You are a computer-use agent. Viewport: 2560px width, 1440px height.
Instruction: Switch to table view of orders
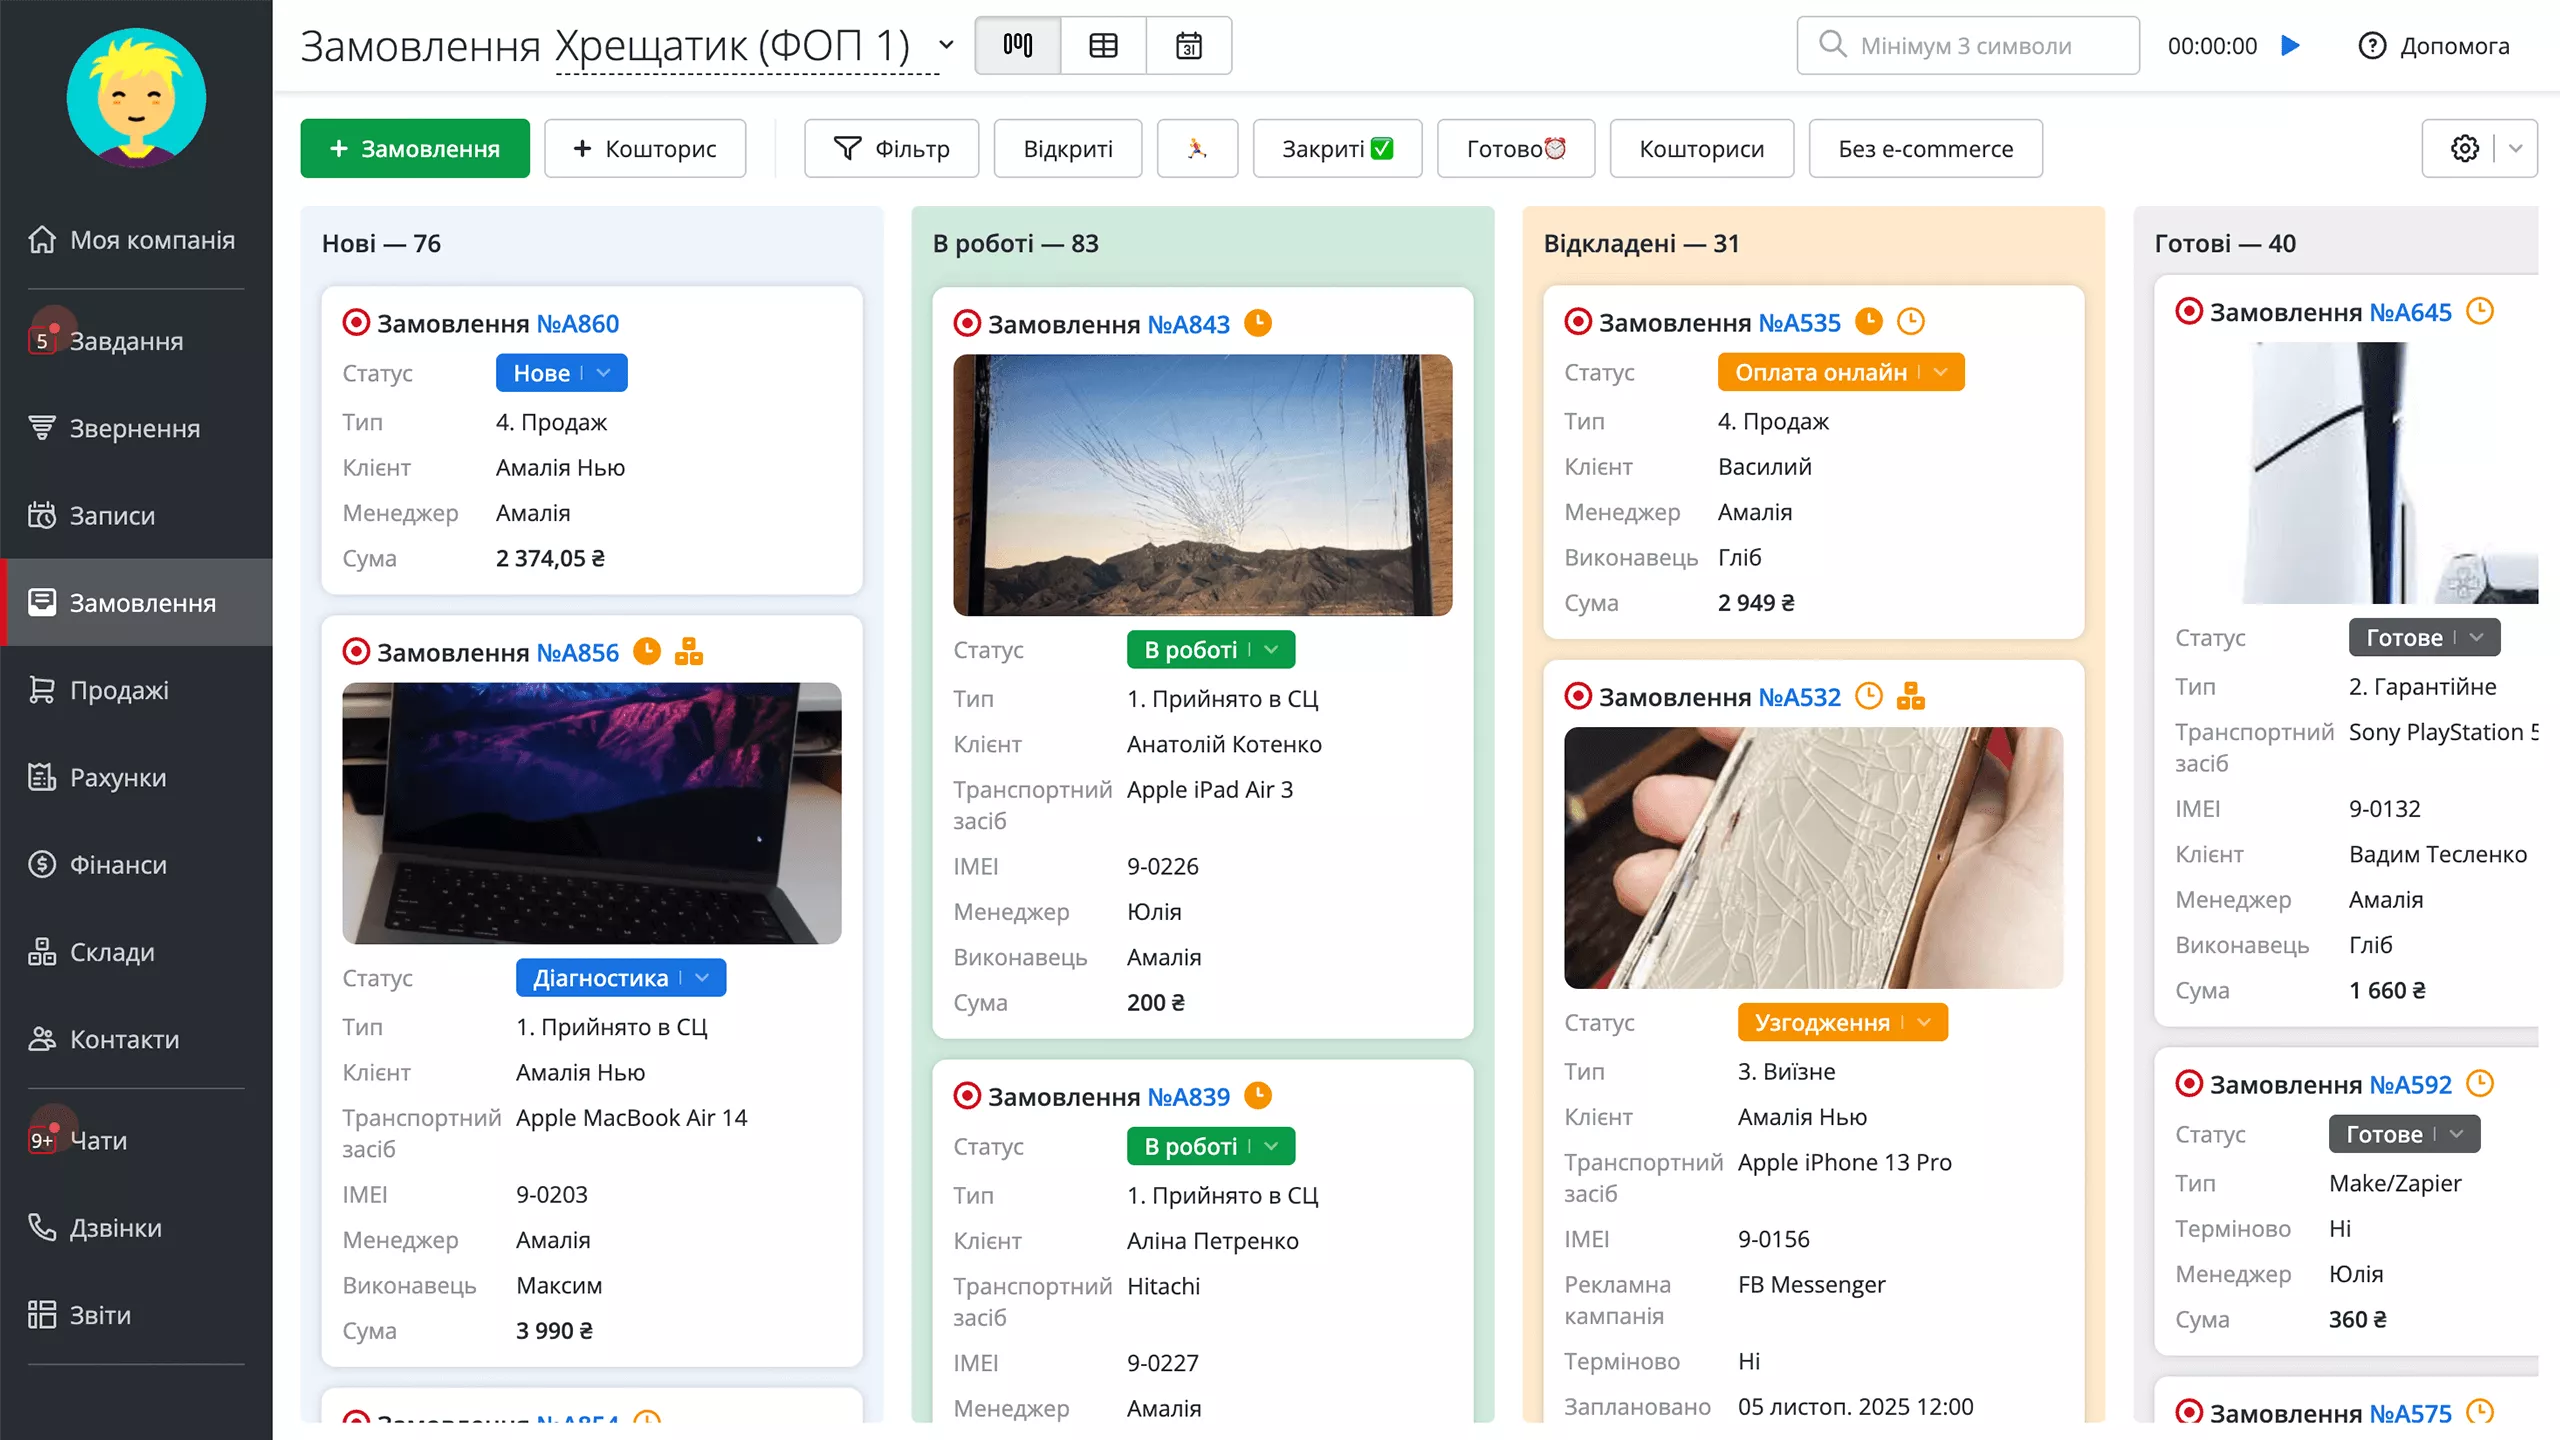(1102, 45)
